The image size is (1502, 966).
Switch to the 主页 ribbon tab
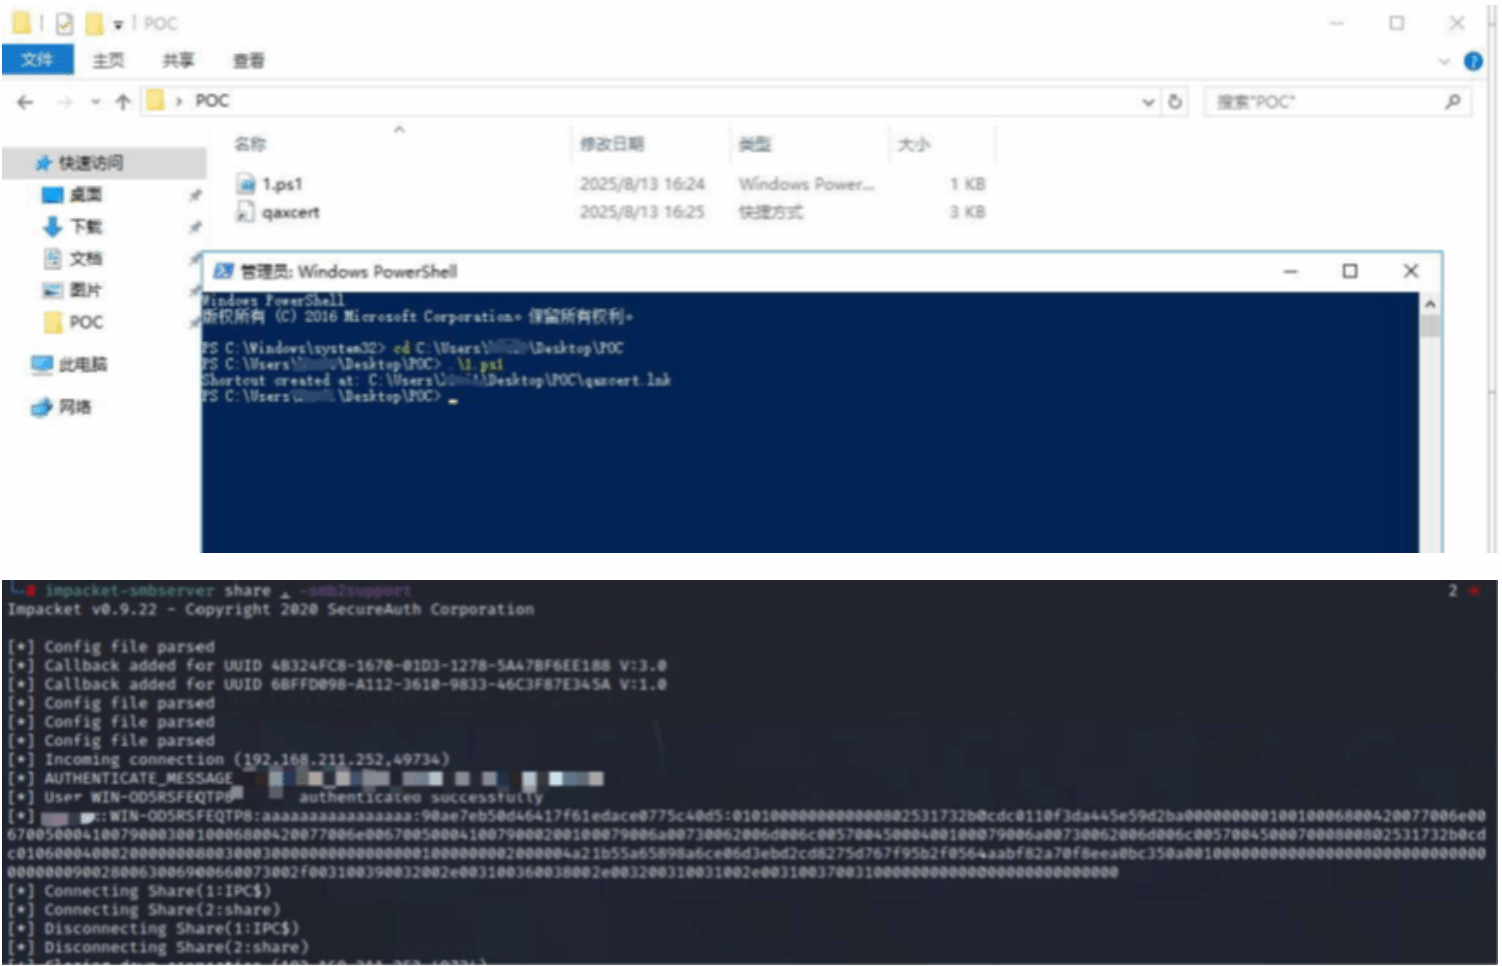coord(108,61)
